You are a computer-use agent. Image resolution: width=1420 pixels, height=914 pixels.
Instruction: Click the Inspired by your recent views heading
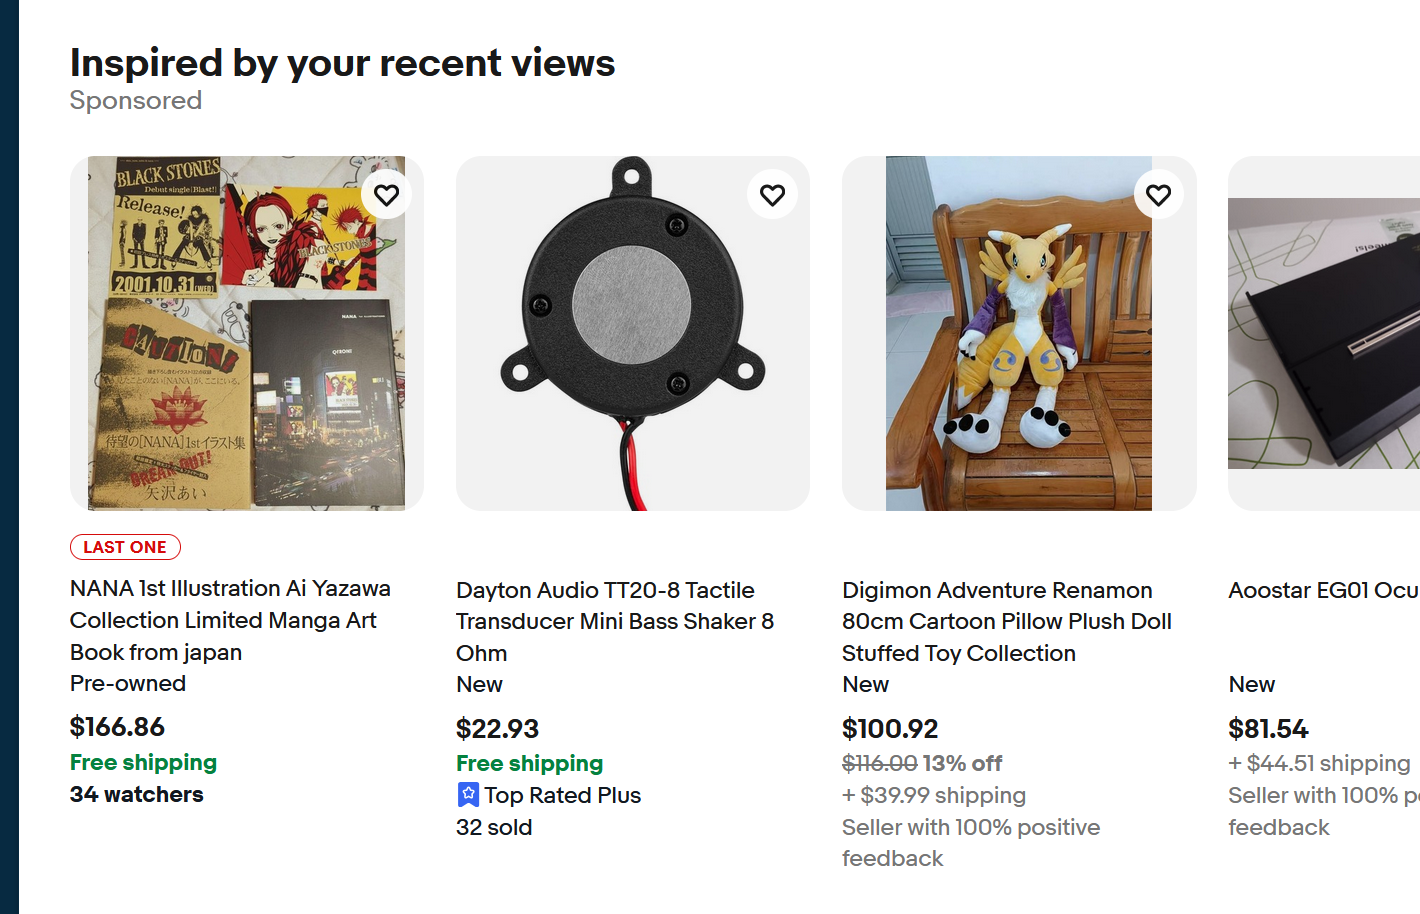[x=342, y=63]
